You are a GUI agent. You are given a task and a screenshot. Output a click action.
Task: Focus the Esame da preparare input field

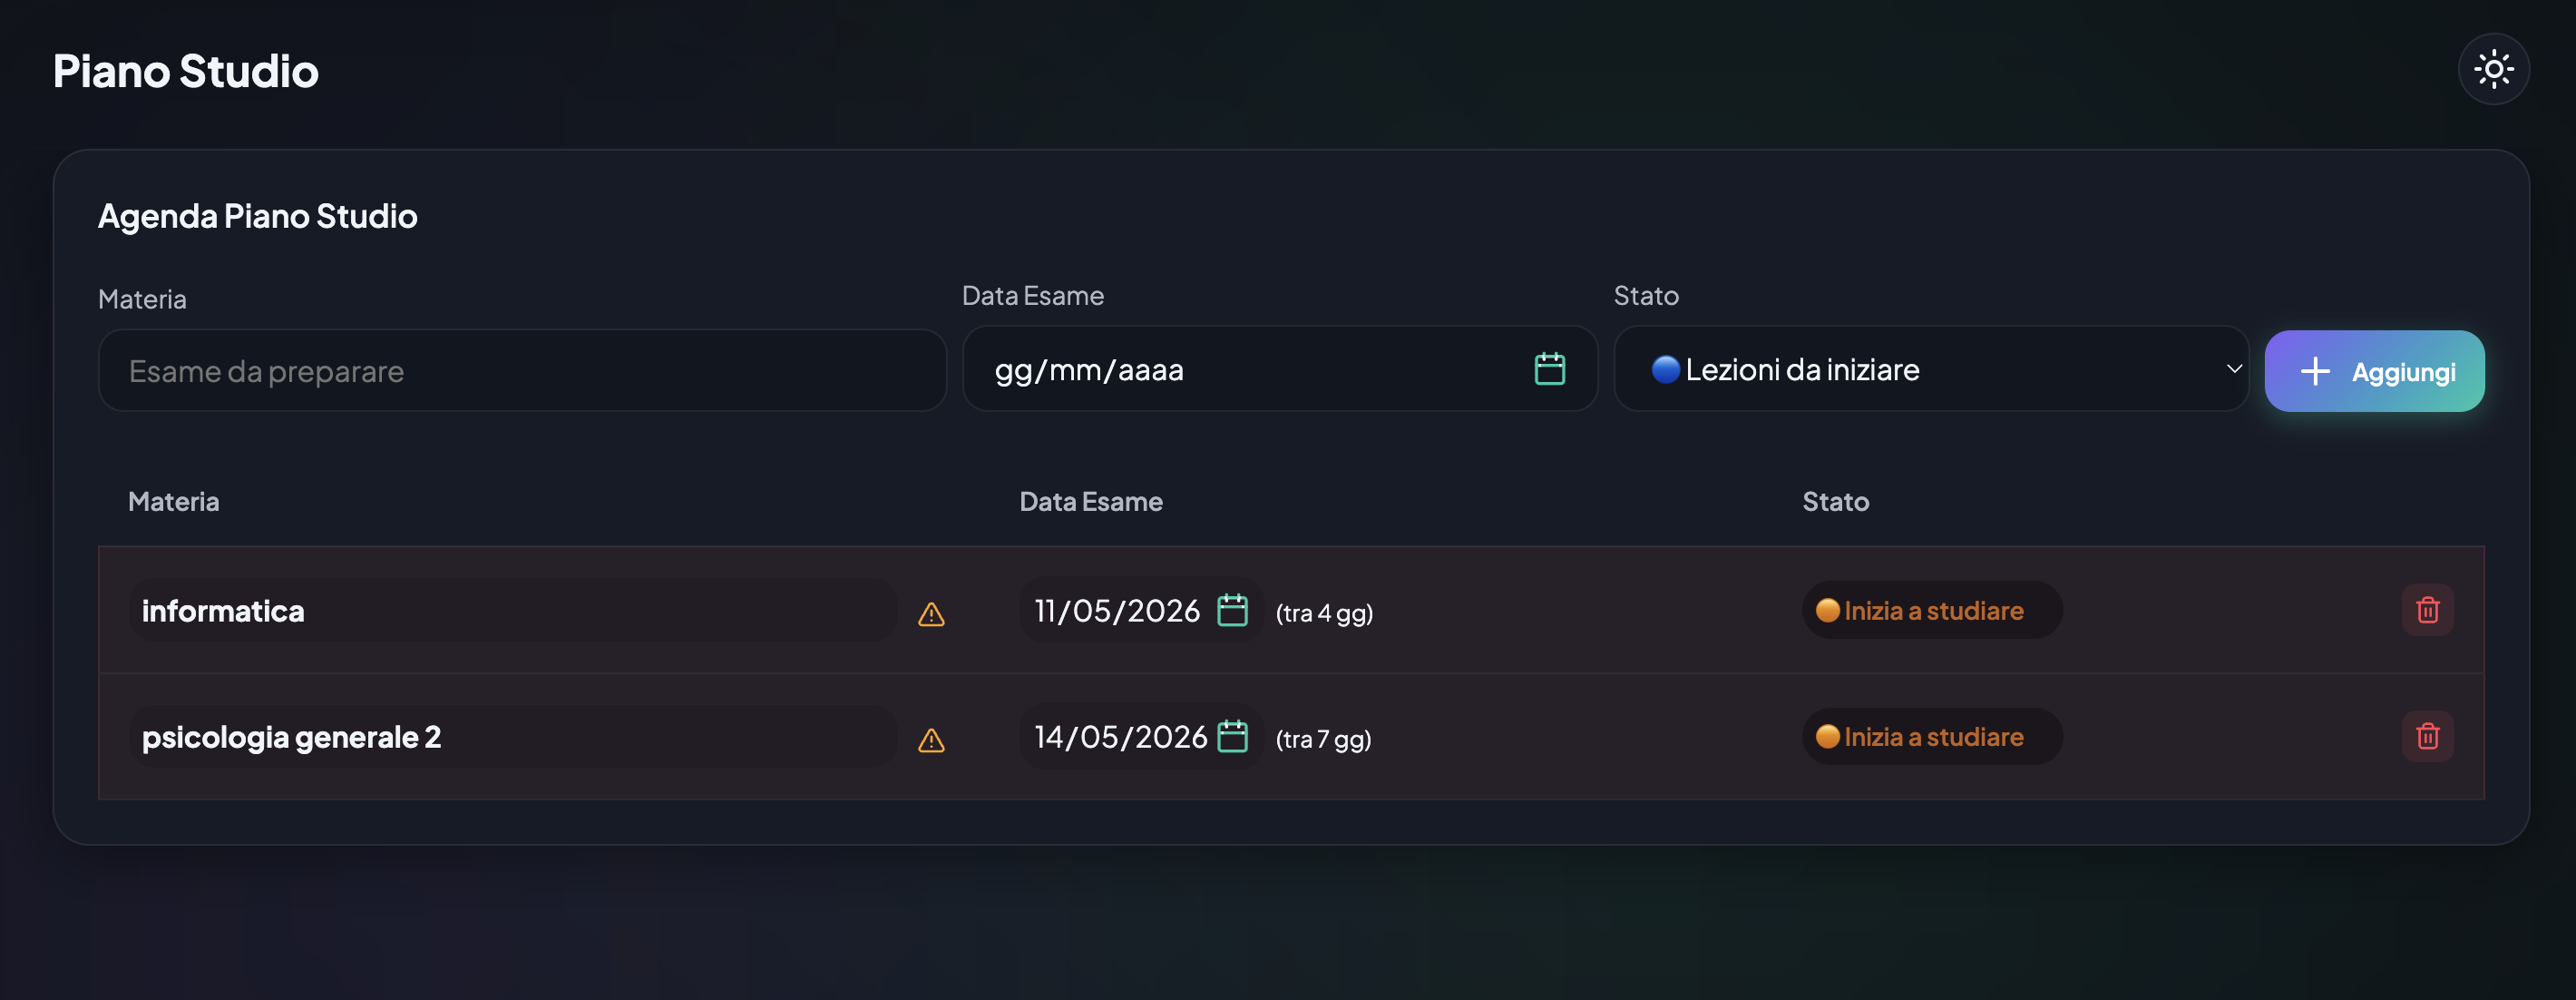[x=522, y=371]
